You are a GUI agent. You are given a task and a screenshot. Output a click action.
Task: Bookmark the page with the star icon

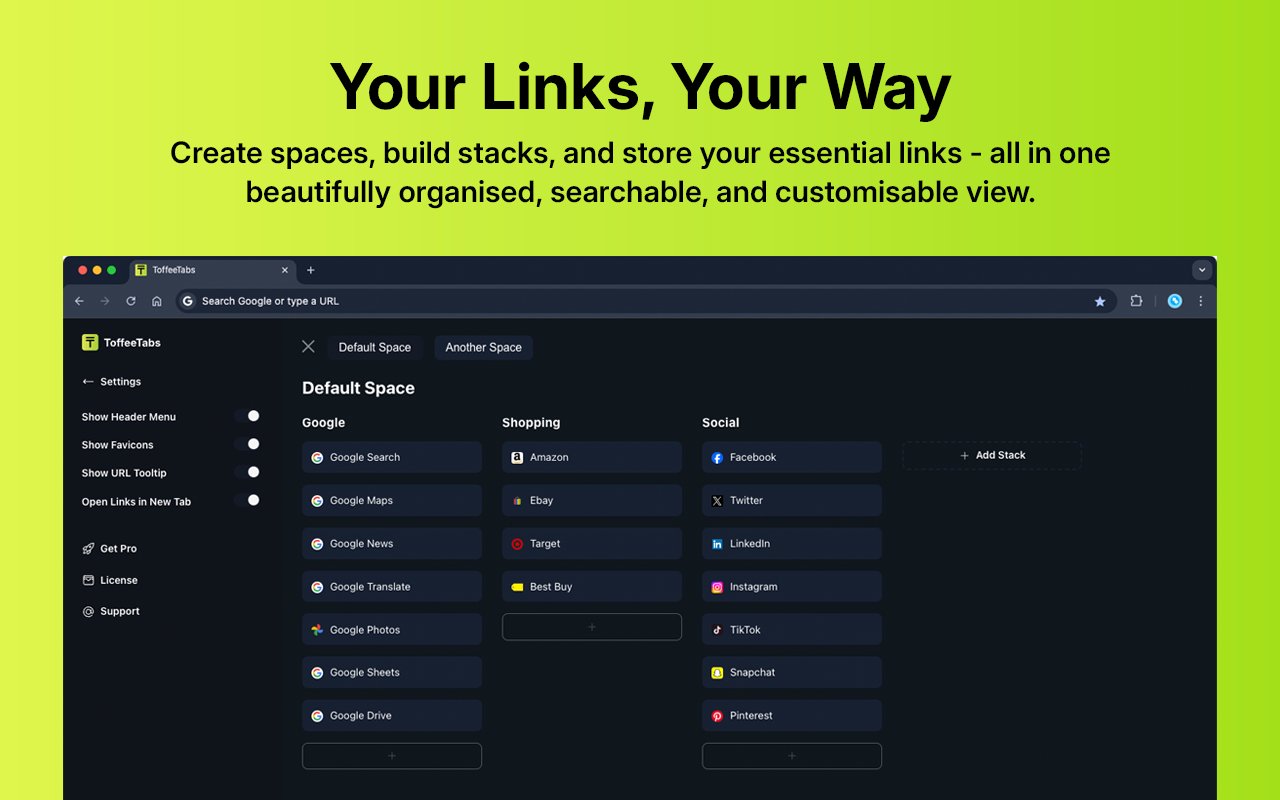point(1100,301)
